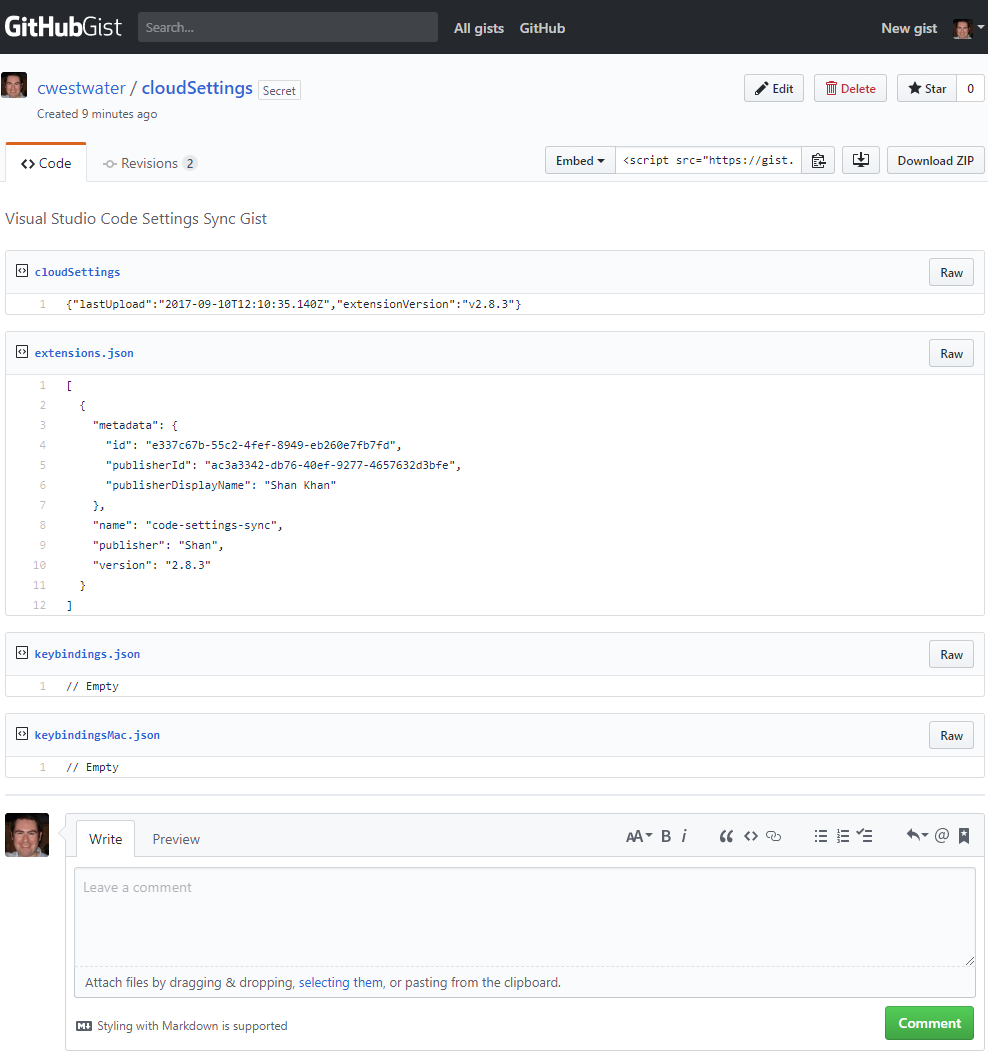Switch to the Code tab
The height and width of the screenshot is (1053, 988).
pyautogui.click(x=46, y=163)
